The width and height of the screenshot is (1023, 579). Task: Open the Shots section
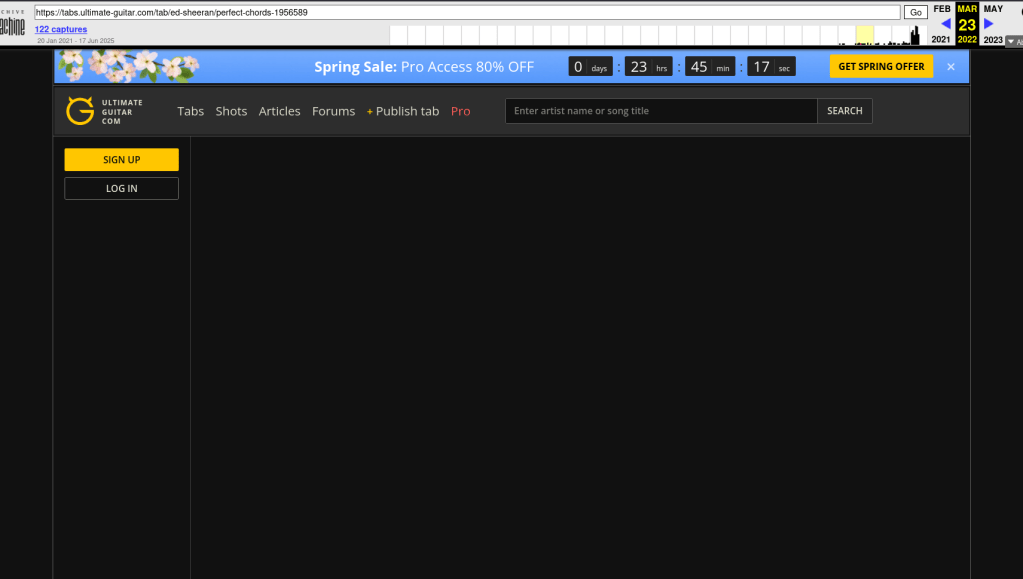pyautogui.click(x=231, y=111)
